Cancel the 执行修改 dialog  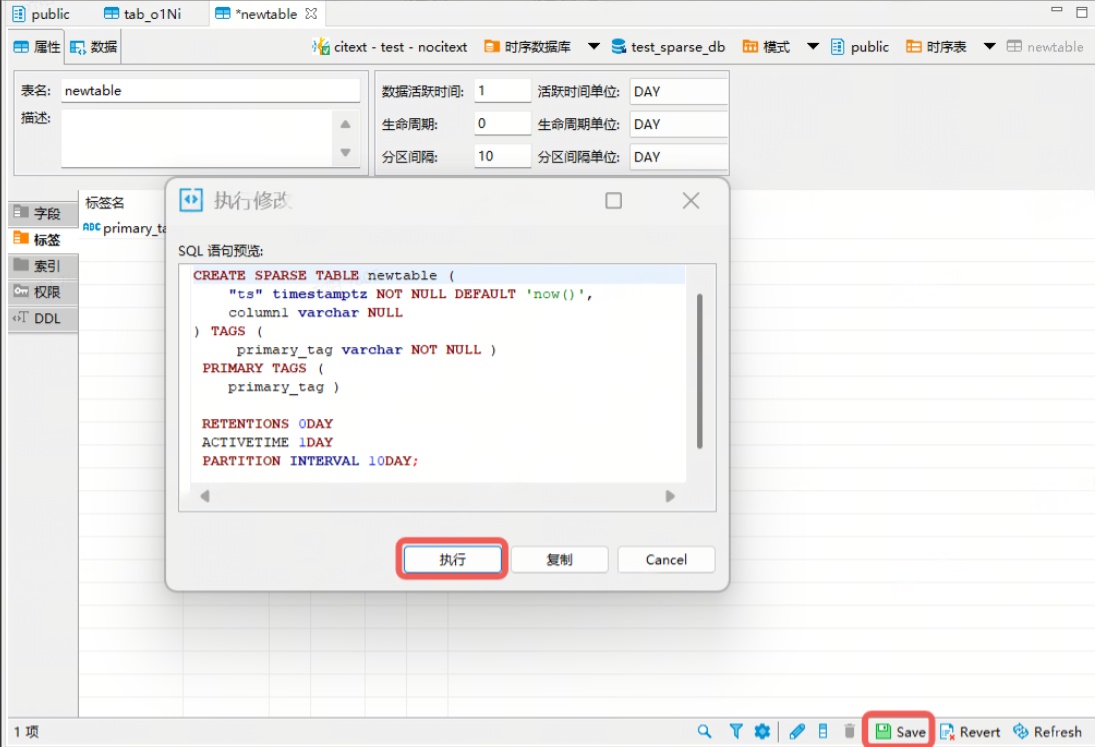pos(666,559)
